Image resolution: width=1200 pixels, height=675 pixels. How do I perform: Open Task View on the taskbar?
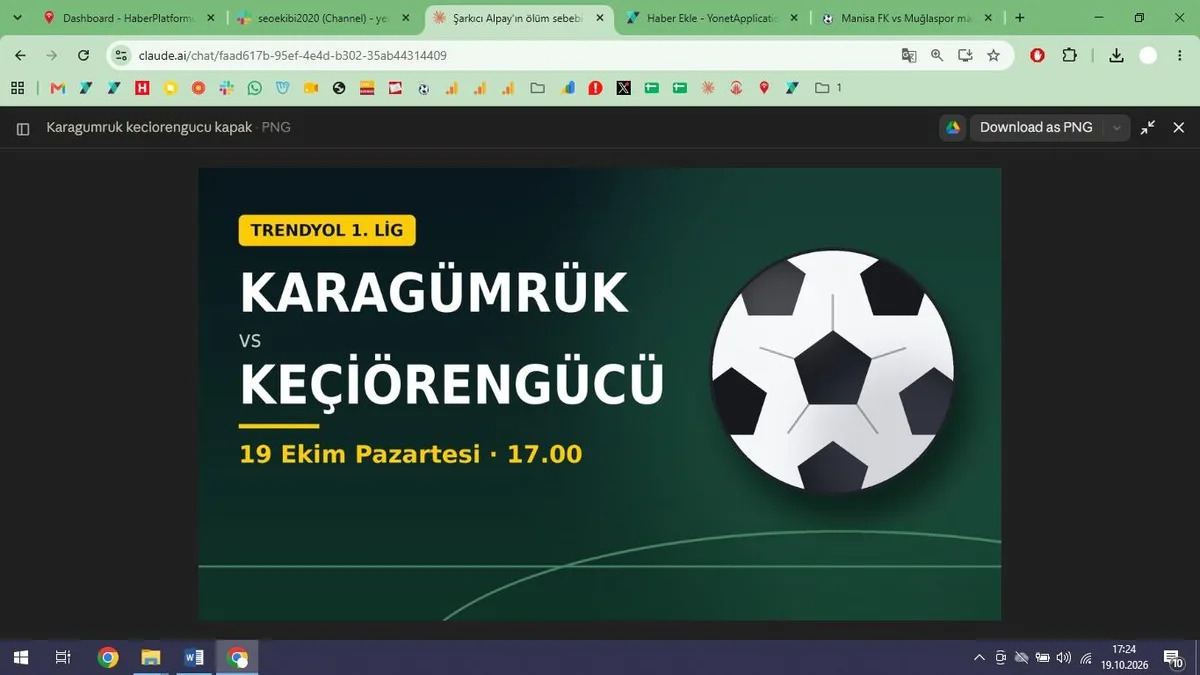coord(62,657)
